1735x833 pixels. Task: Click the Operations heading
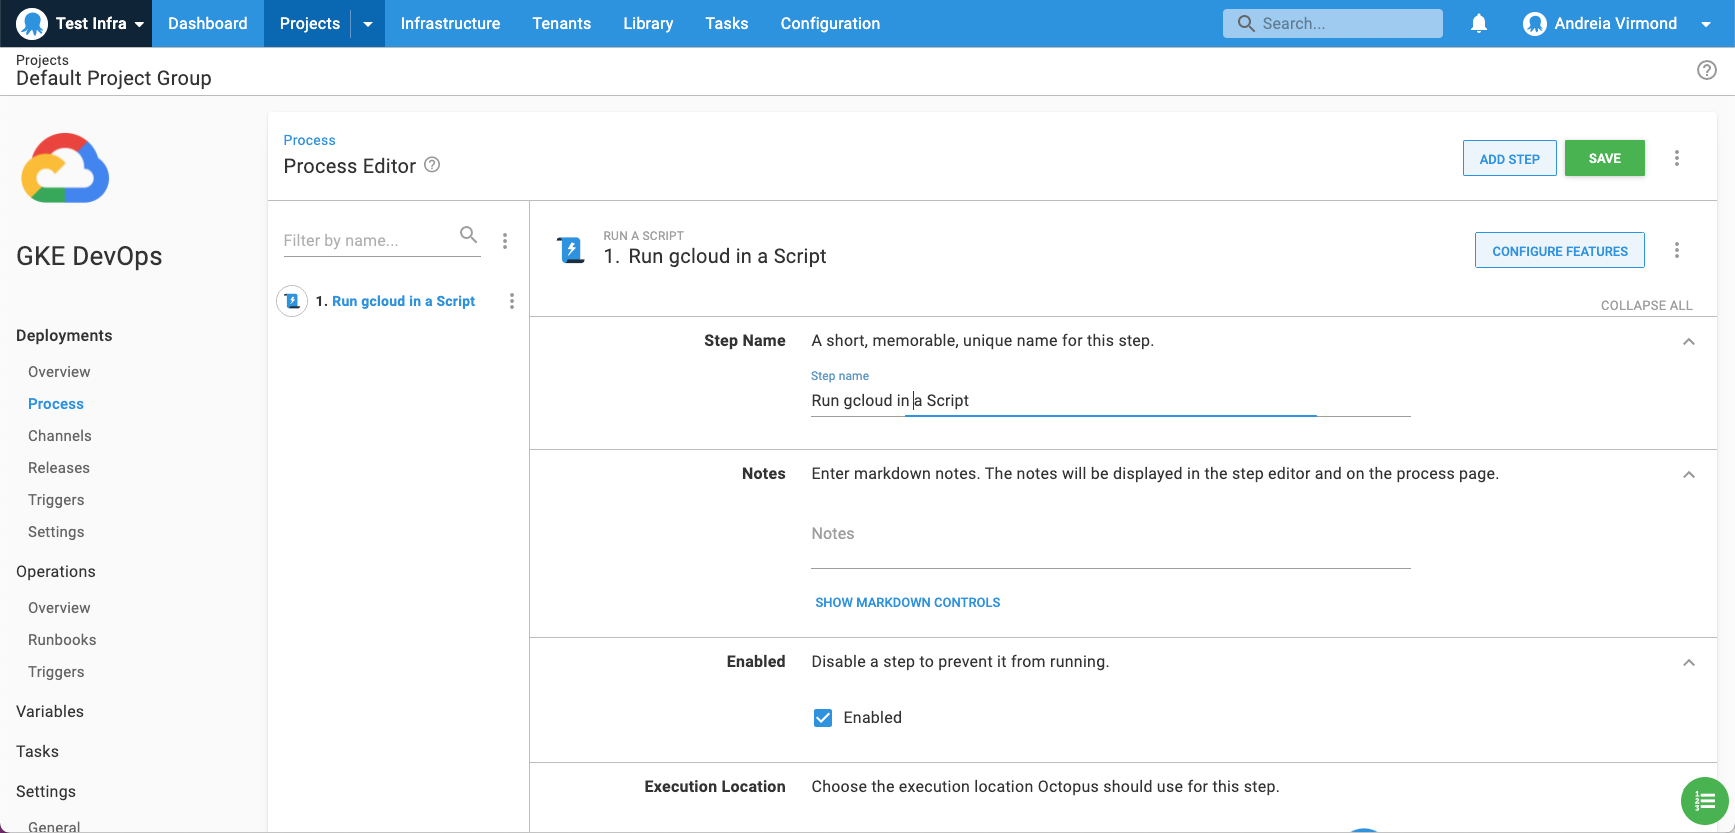(56, 571)
